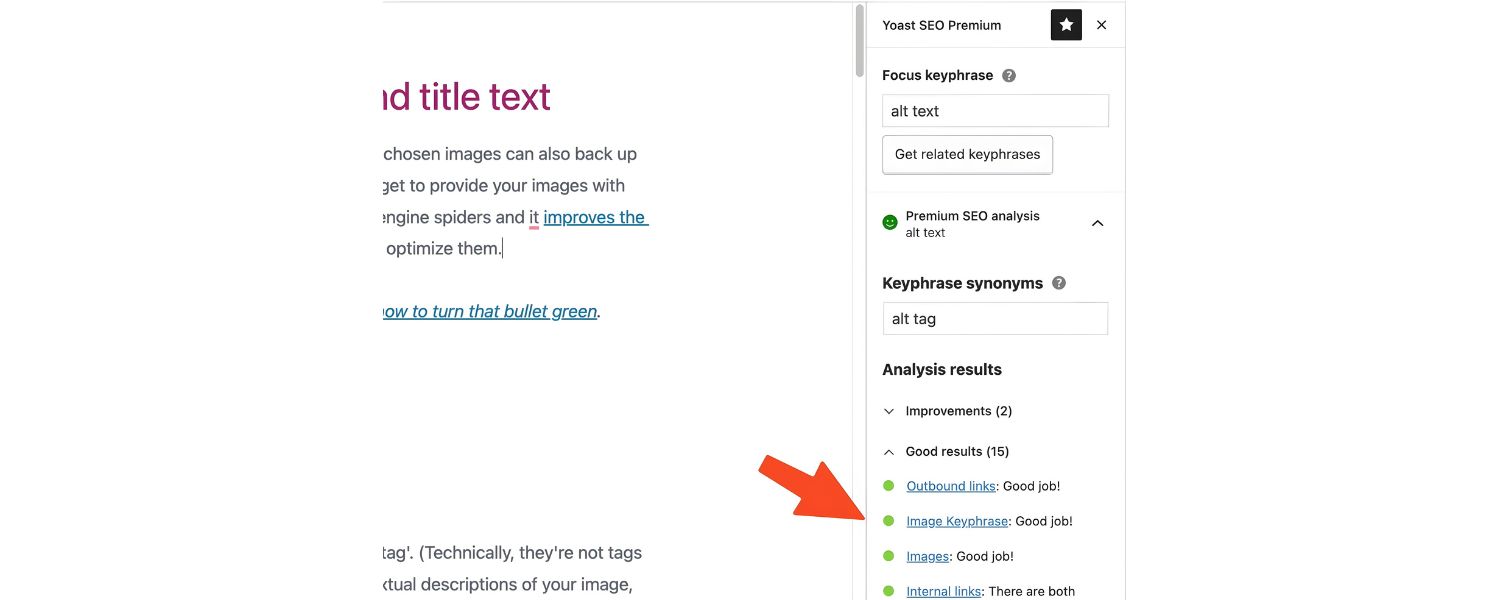Open the Outbound links result link
Image resolution: width=1500 pixels, height=600 pixels.
tap(950, 485)
